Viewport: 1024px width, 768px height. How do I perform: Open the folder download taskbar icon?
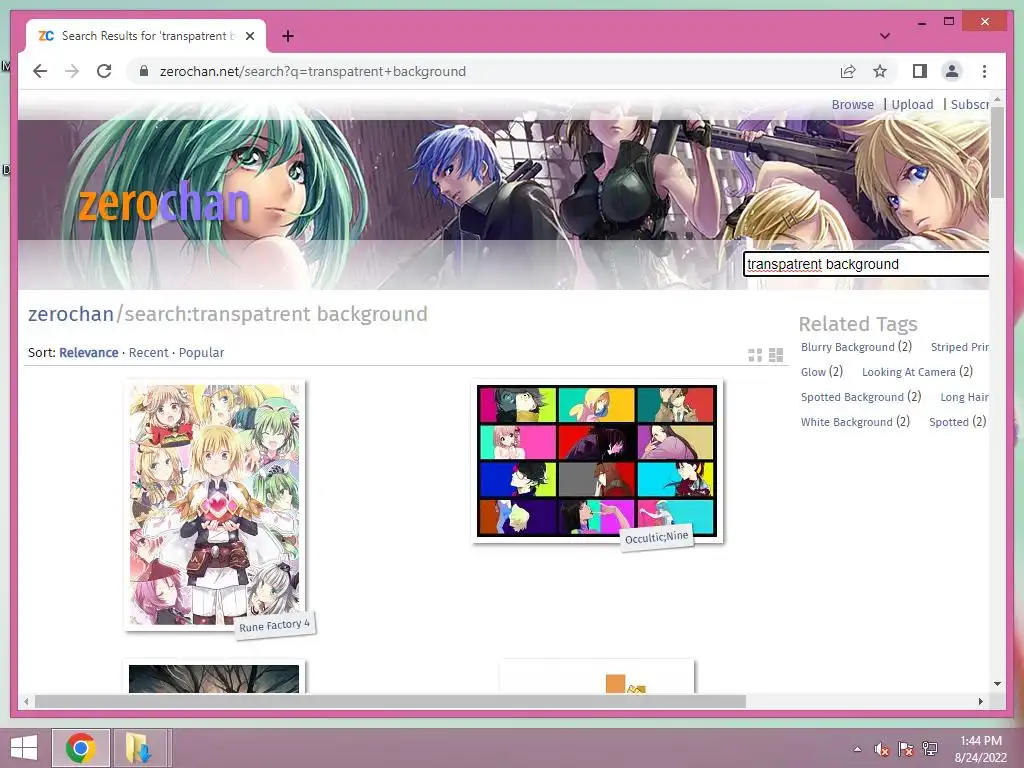click(x=139, y=748)
